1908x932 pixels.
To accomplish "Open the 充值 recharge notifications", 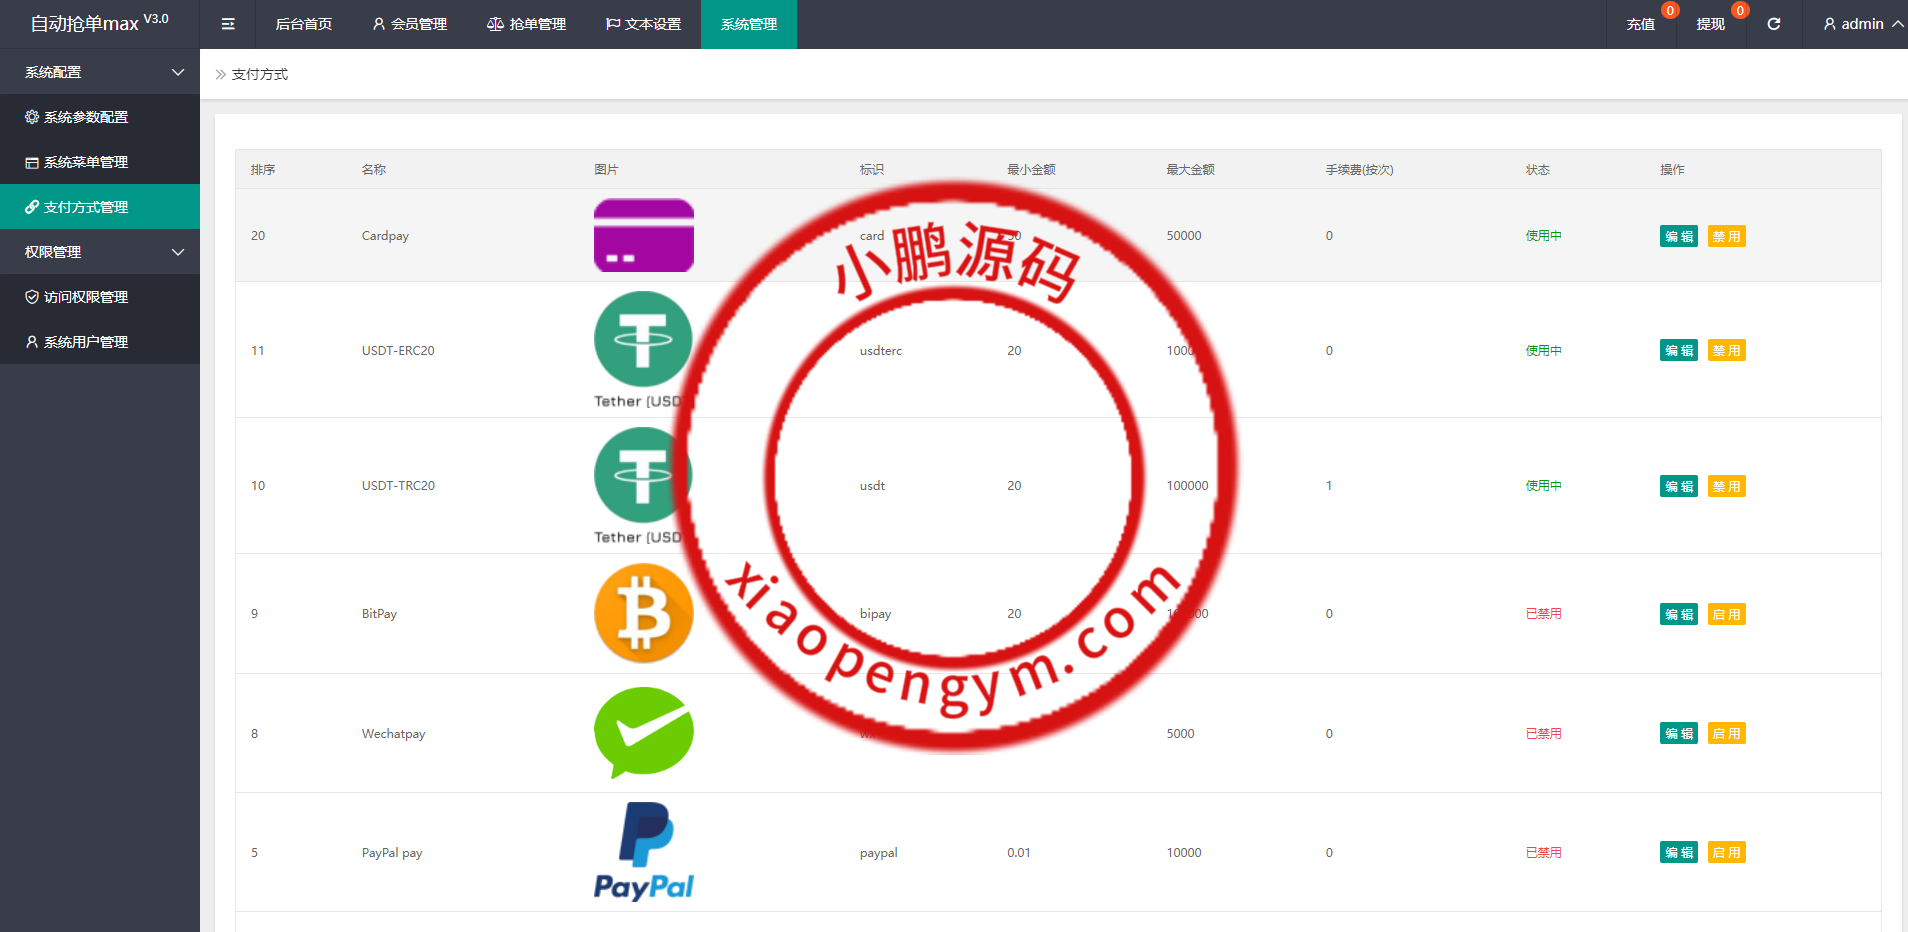I will (1640, 24).
